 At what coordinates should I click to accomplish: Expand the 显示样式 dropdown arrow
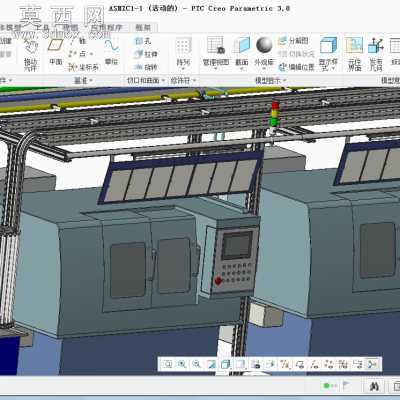tap(332, 69)
